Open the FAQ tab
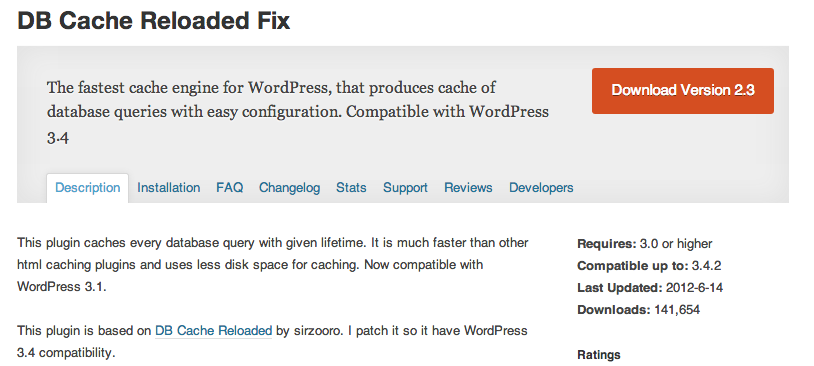Image resolution: width=814 pixels, height=366 pixels. [229, 188]
